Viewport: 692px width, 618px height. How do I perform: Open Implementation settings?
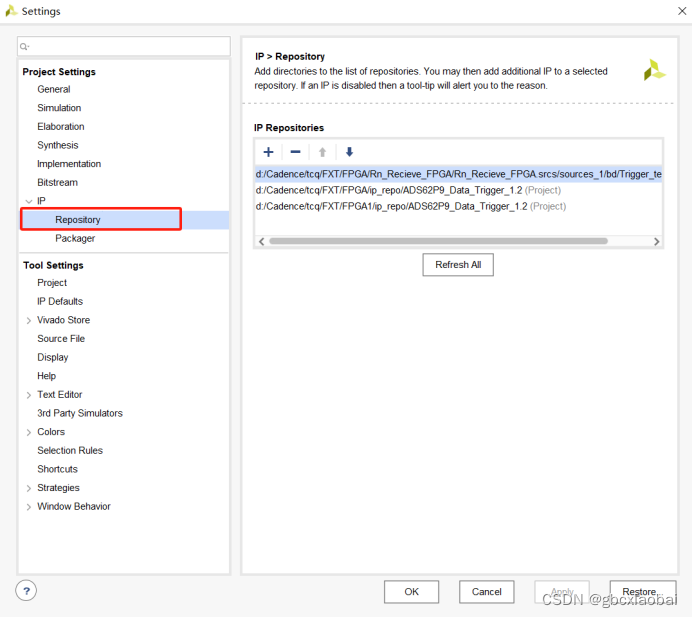coord(69,164)
